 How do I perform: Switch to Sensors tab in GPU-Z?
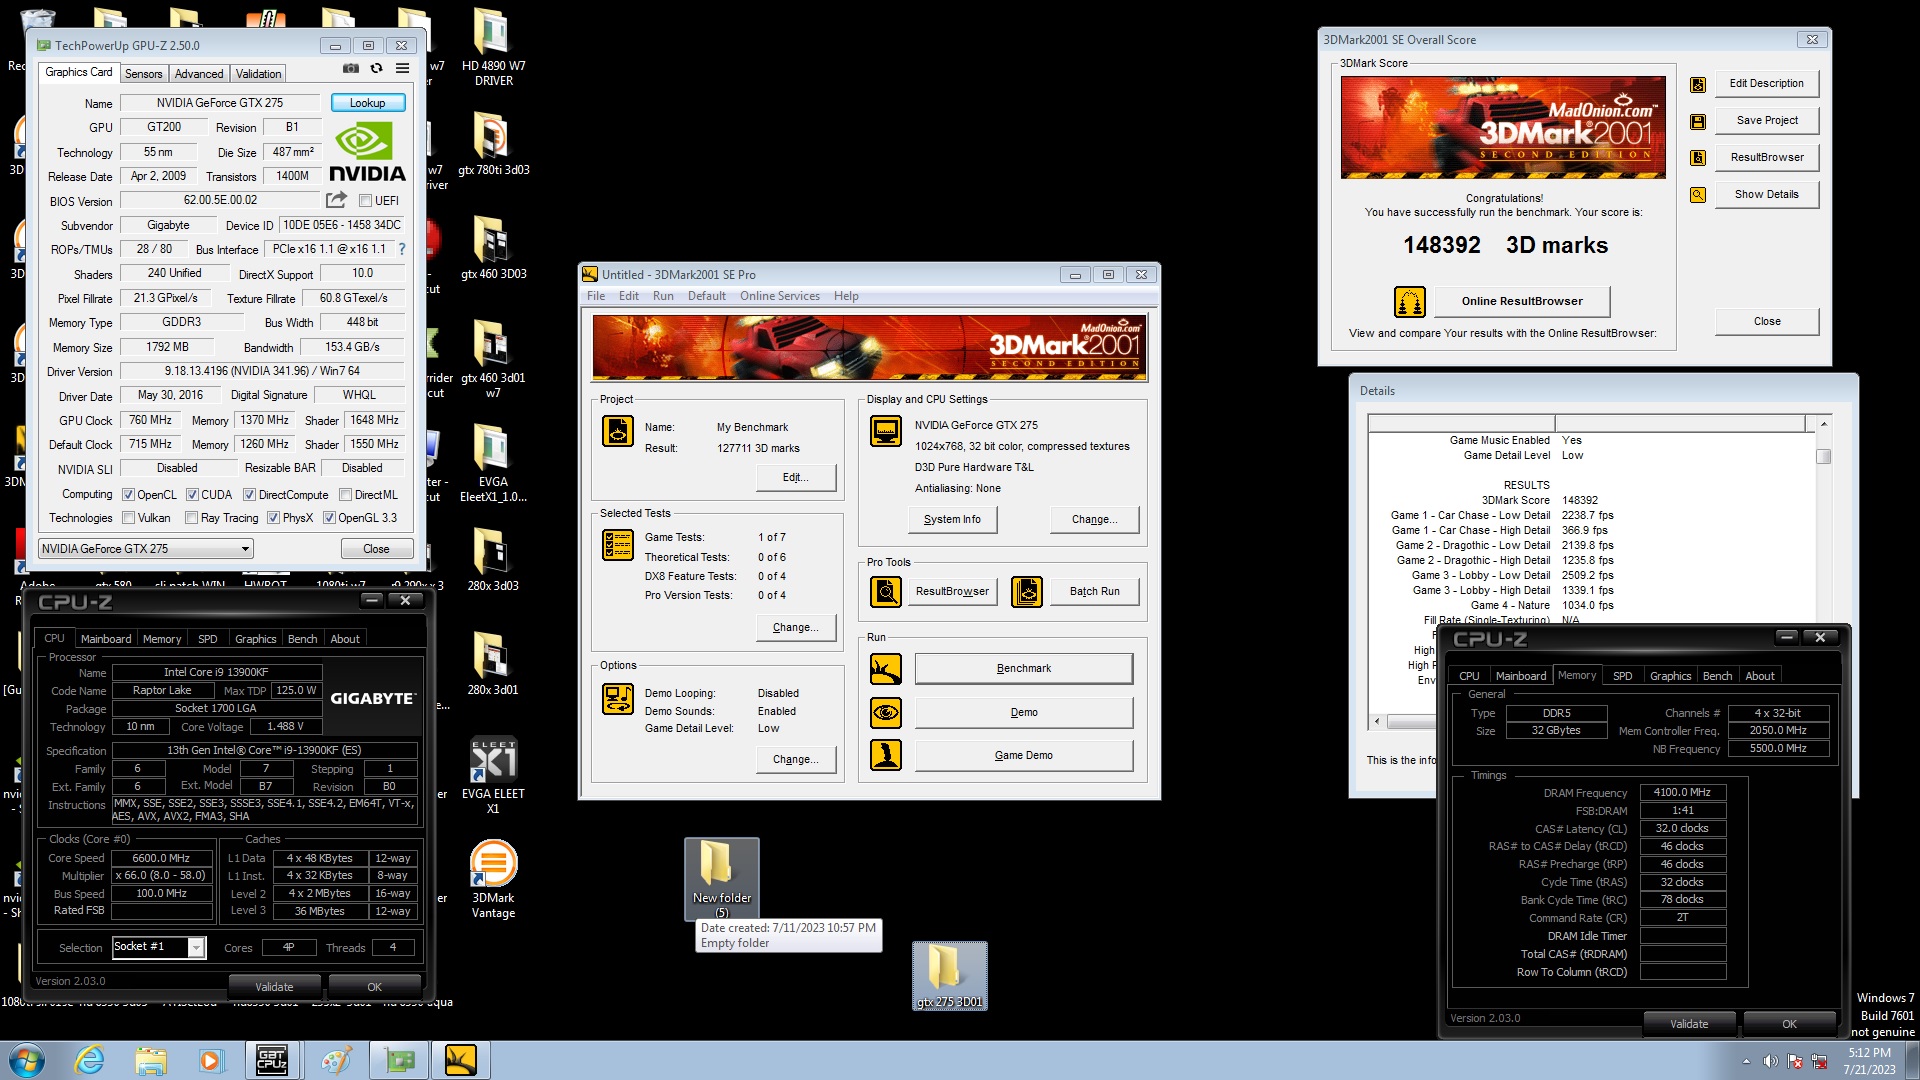click(x=143, y=74)
